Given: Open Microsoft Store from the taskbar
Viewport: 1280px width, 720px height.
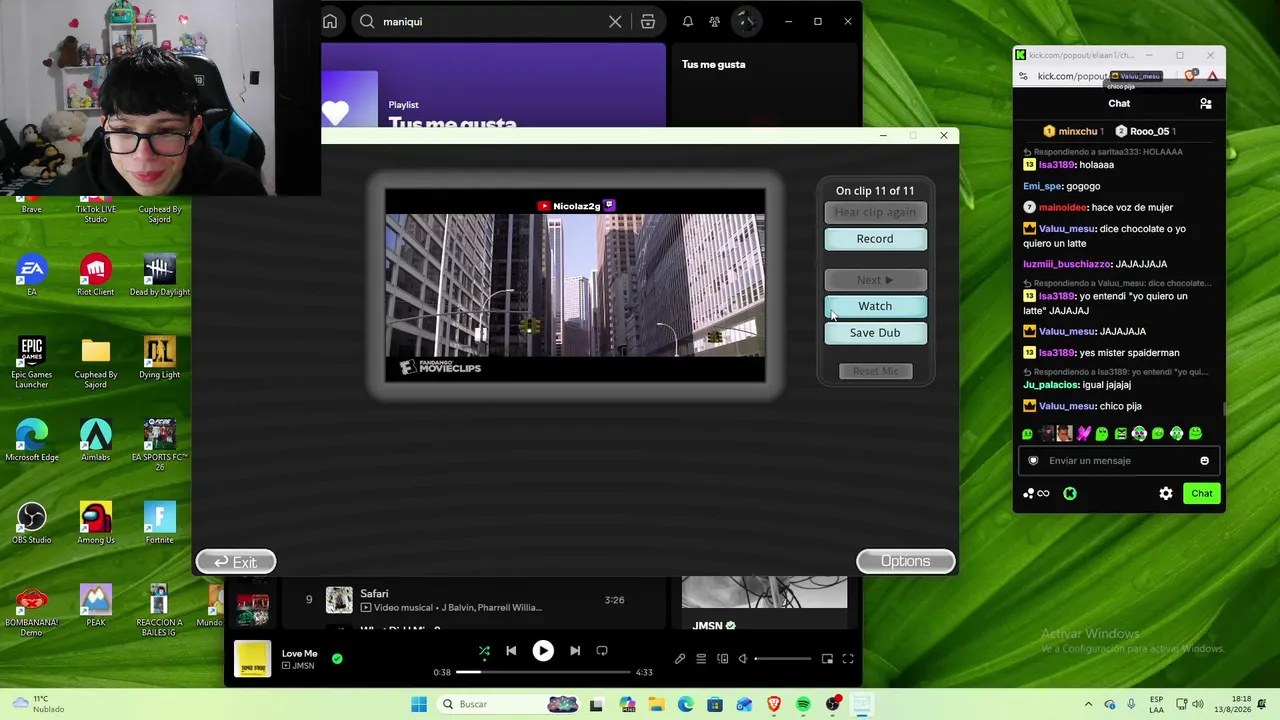Looking at the screenshot, I should (714, 704).
